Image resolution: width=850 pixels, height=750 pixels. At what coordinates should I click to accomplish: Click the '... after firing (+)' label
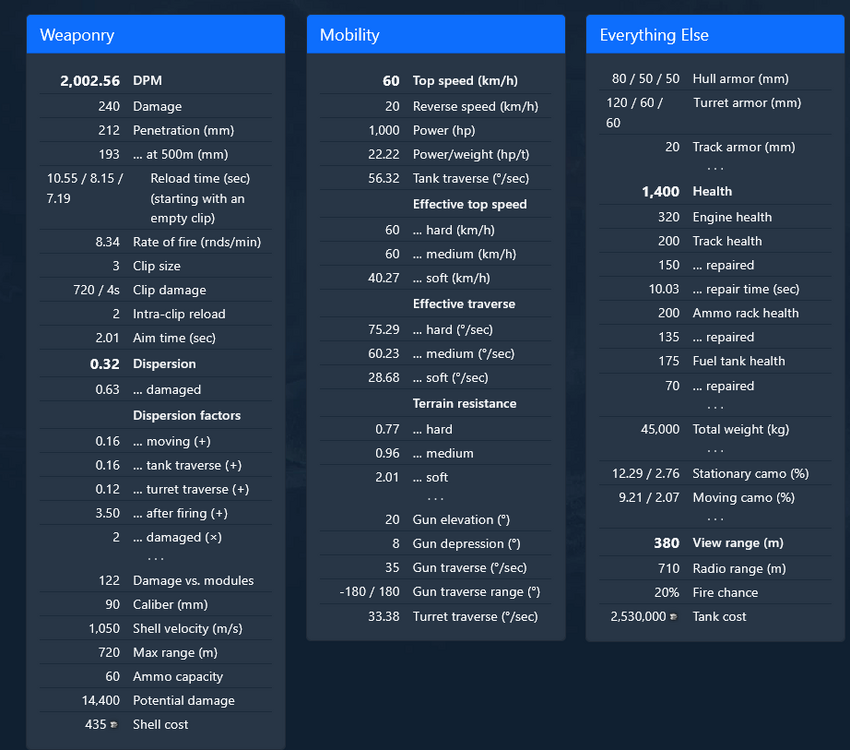click(x=180, y=513)
